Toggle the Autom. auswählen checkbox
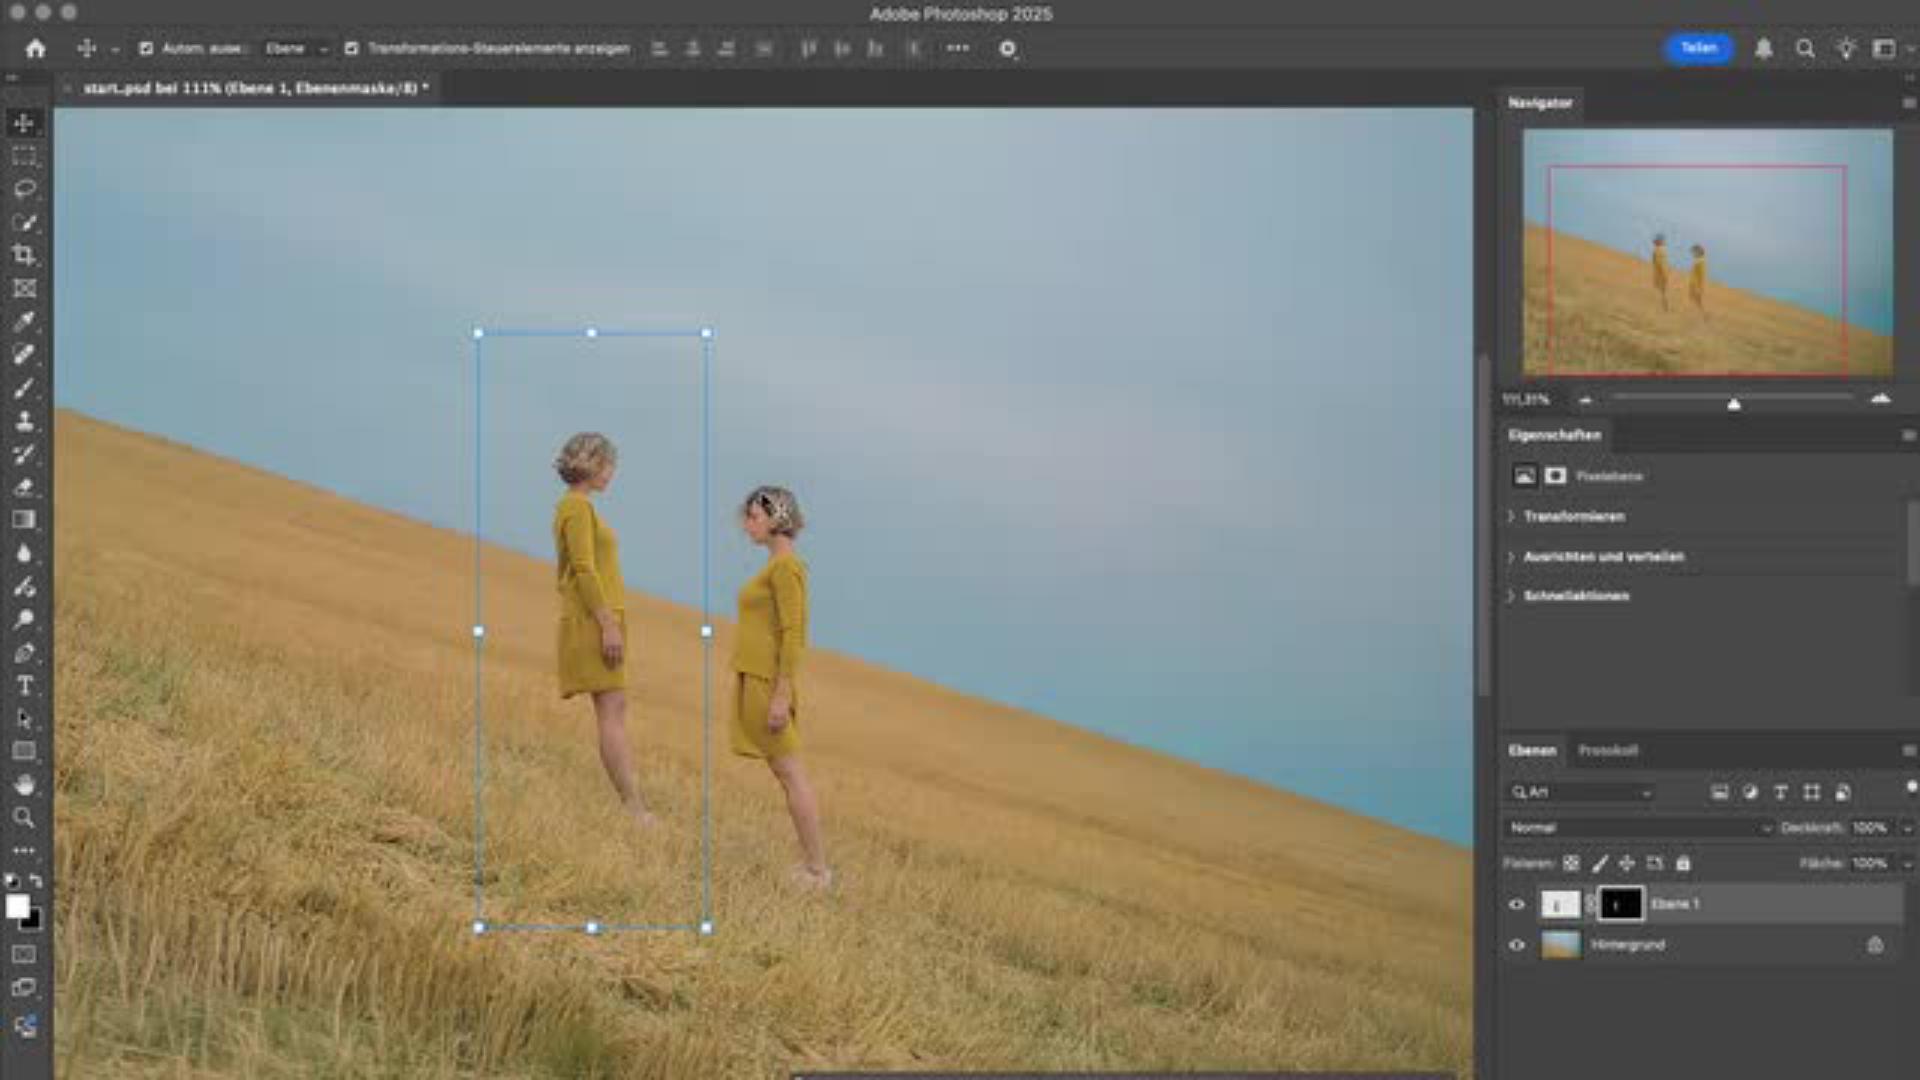This screenshot has height=1080, width=1920. pyautogui.click(x=146, y=48)
